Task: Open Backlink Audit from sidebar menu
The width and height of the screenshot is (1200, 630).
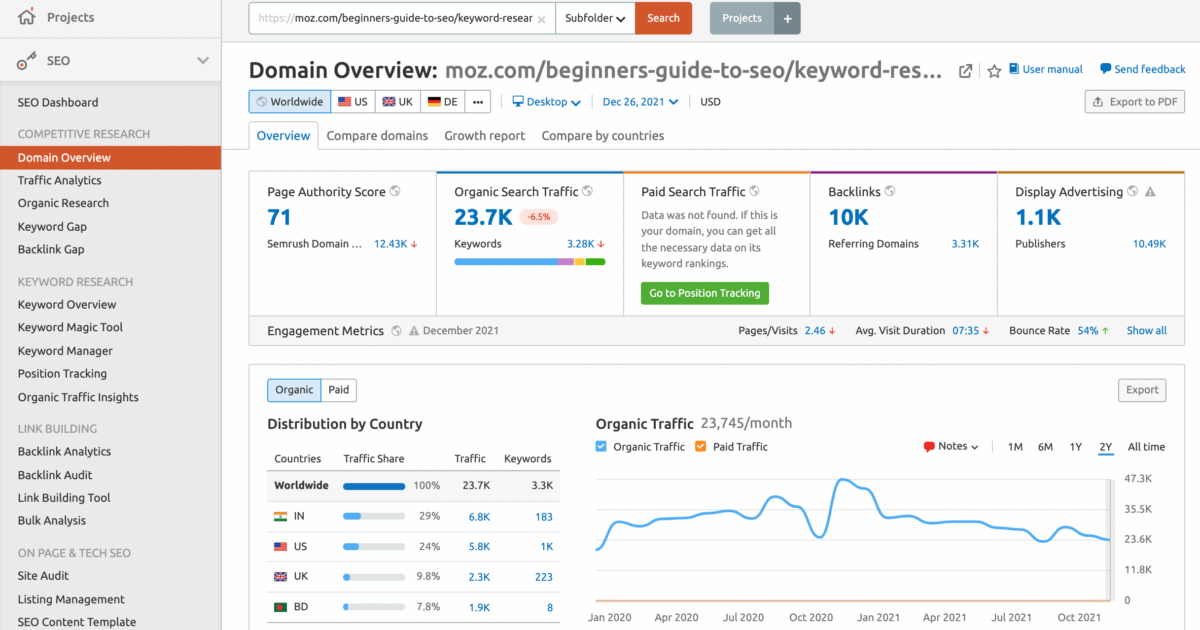Action: point(53,474)
